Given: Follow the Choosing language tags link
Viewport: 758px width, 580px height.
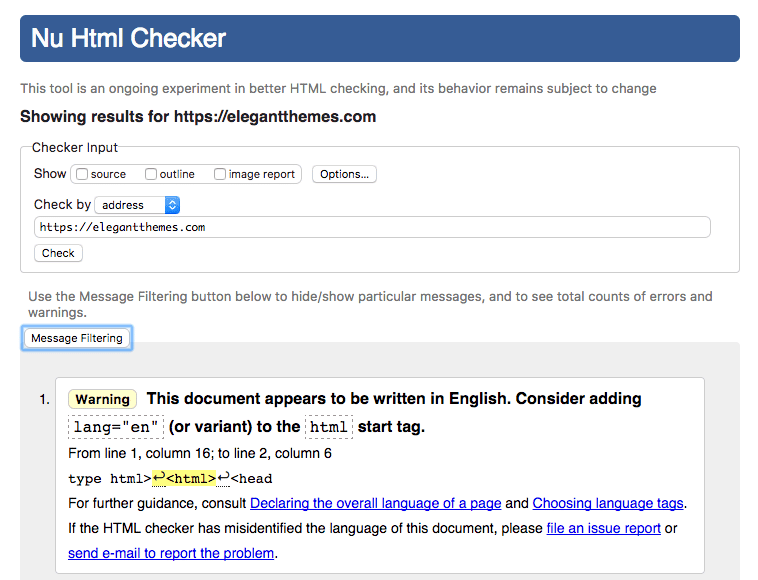Looking at the screenshot, I should pyautogui.click(x=608, y=503).
